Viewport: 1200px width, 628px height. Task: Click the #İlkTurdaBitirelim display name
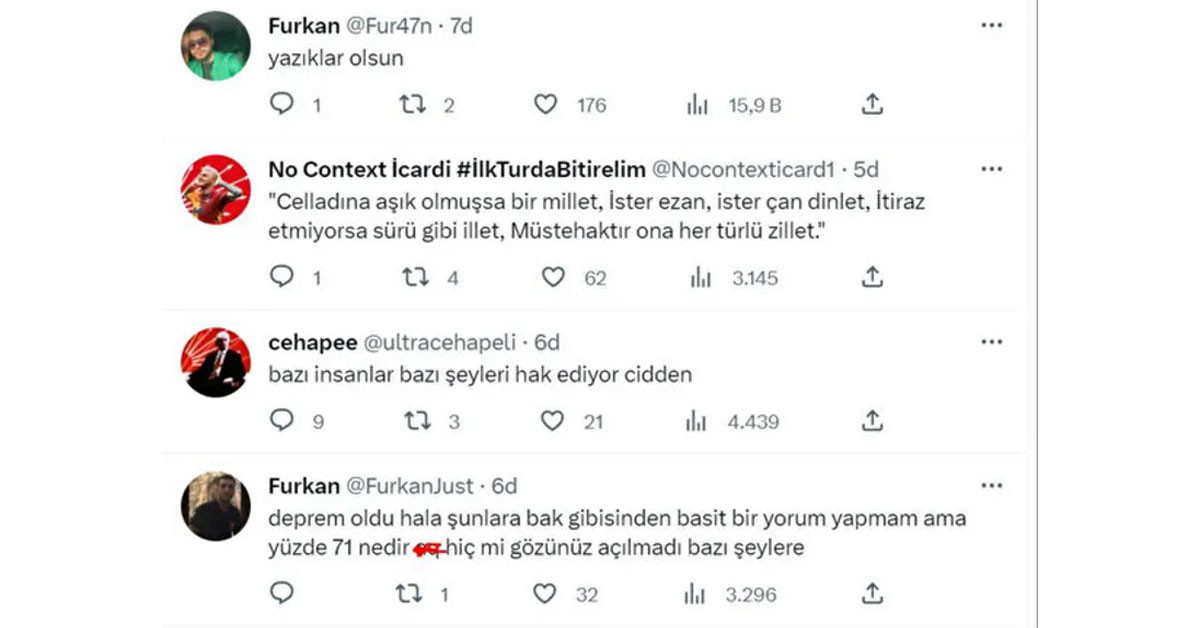(x=456, y=170)
